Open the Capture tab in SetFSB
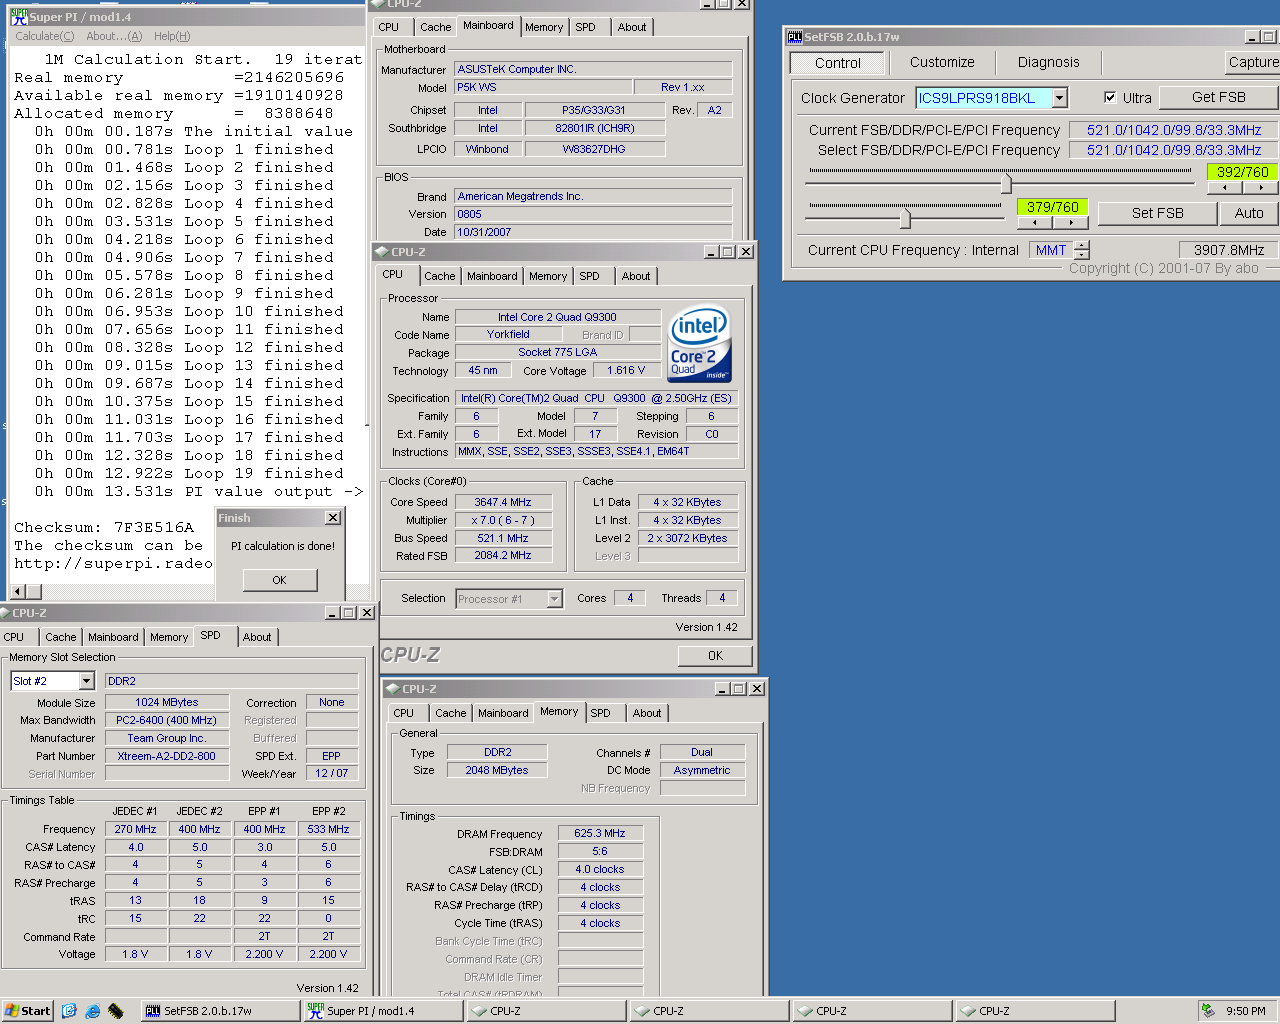 click(x=1253, y=62)
